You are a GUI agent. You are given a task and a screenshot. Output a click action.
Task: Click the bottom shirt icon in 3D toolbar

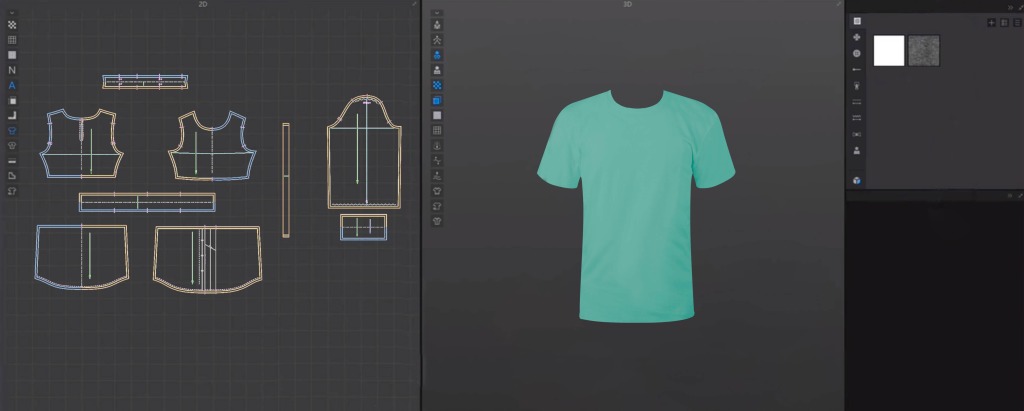437,221
